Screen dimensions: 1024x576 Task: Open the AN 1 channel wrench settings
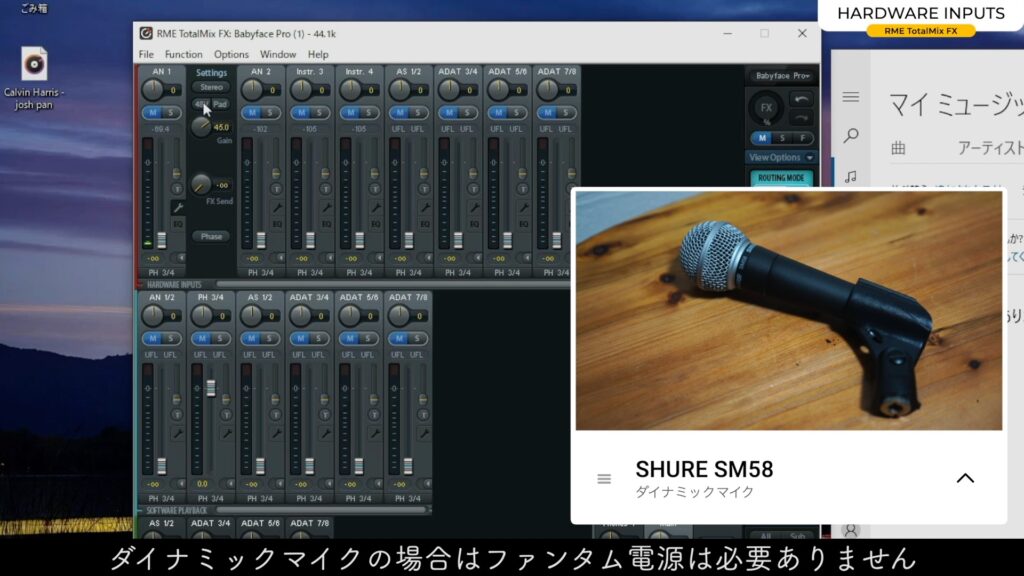pyautogui.click(x=177, y=208)
